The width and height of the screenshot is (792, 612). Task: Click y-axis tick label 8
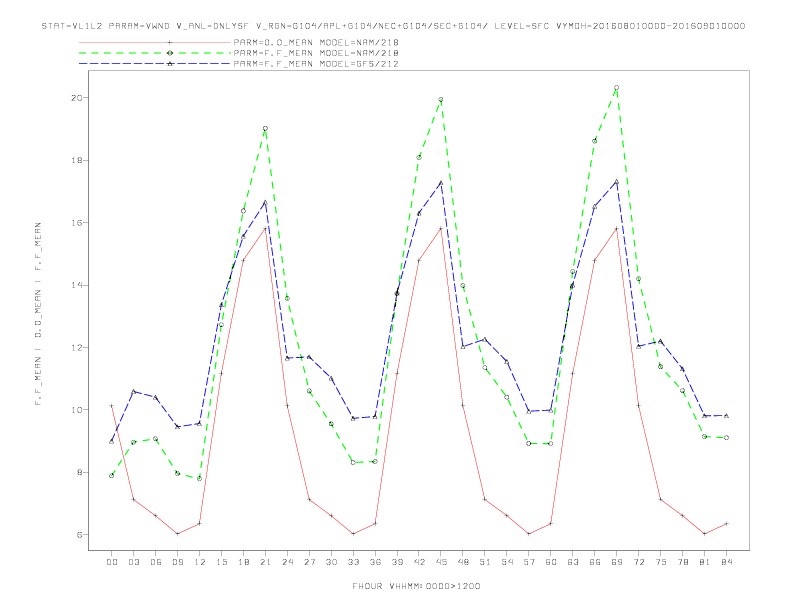(80, 472)
